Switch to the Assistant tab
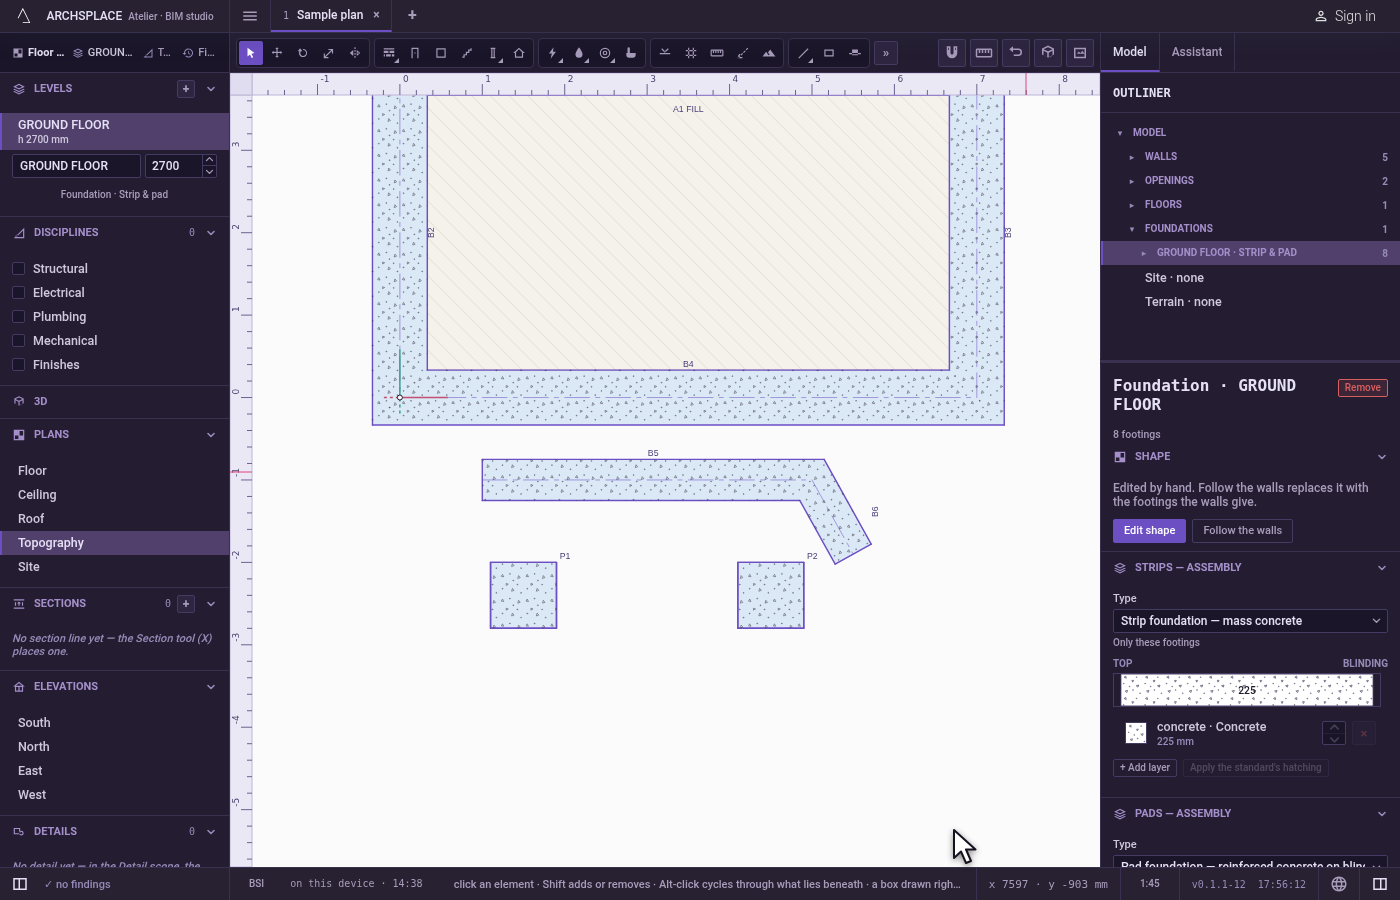Viewport: 1400px width, 900px height. coord(1197,52)
